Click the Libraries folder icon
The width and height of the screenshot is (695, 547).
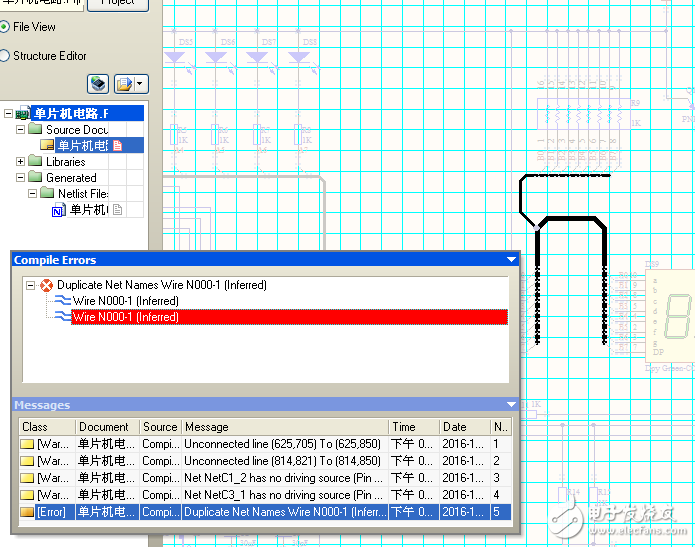pyautogui.click(x=36, y=162)
